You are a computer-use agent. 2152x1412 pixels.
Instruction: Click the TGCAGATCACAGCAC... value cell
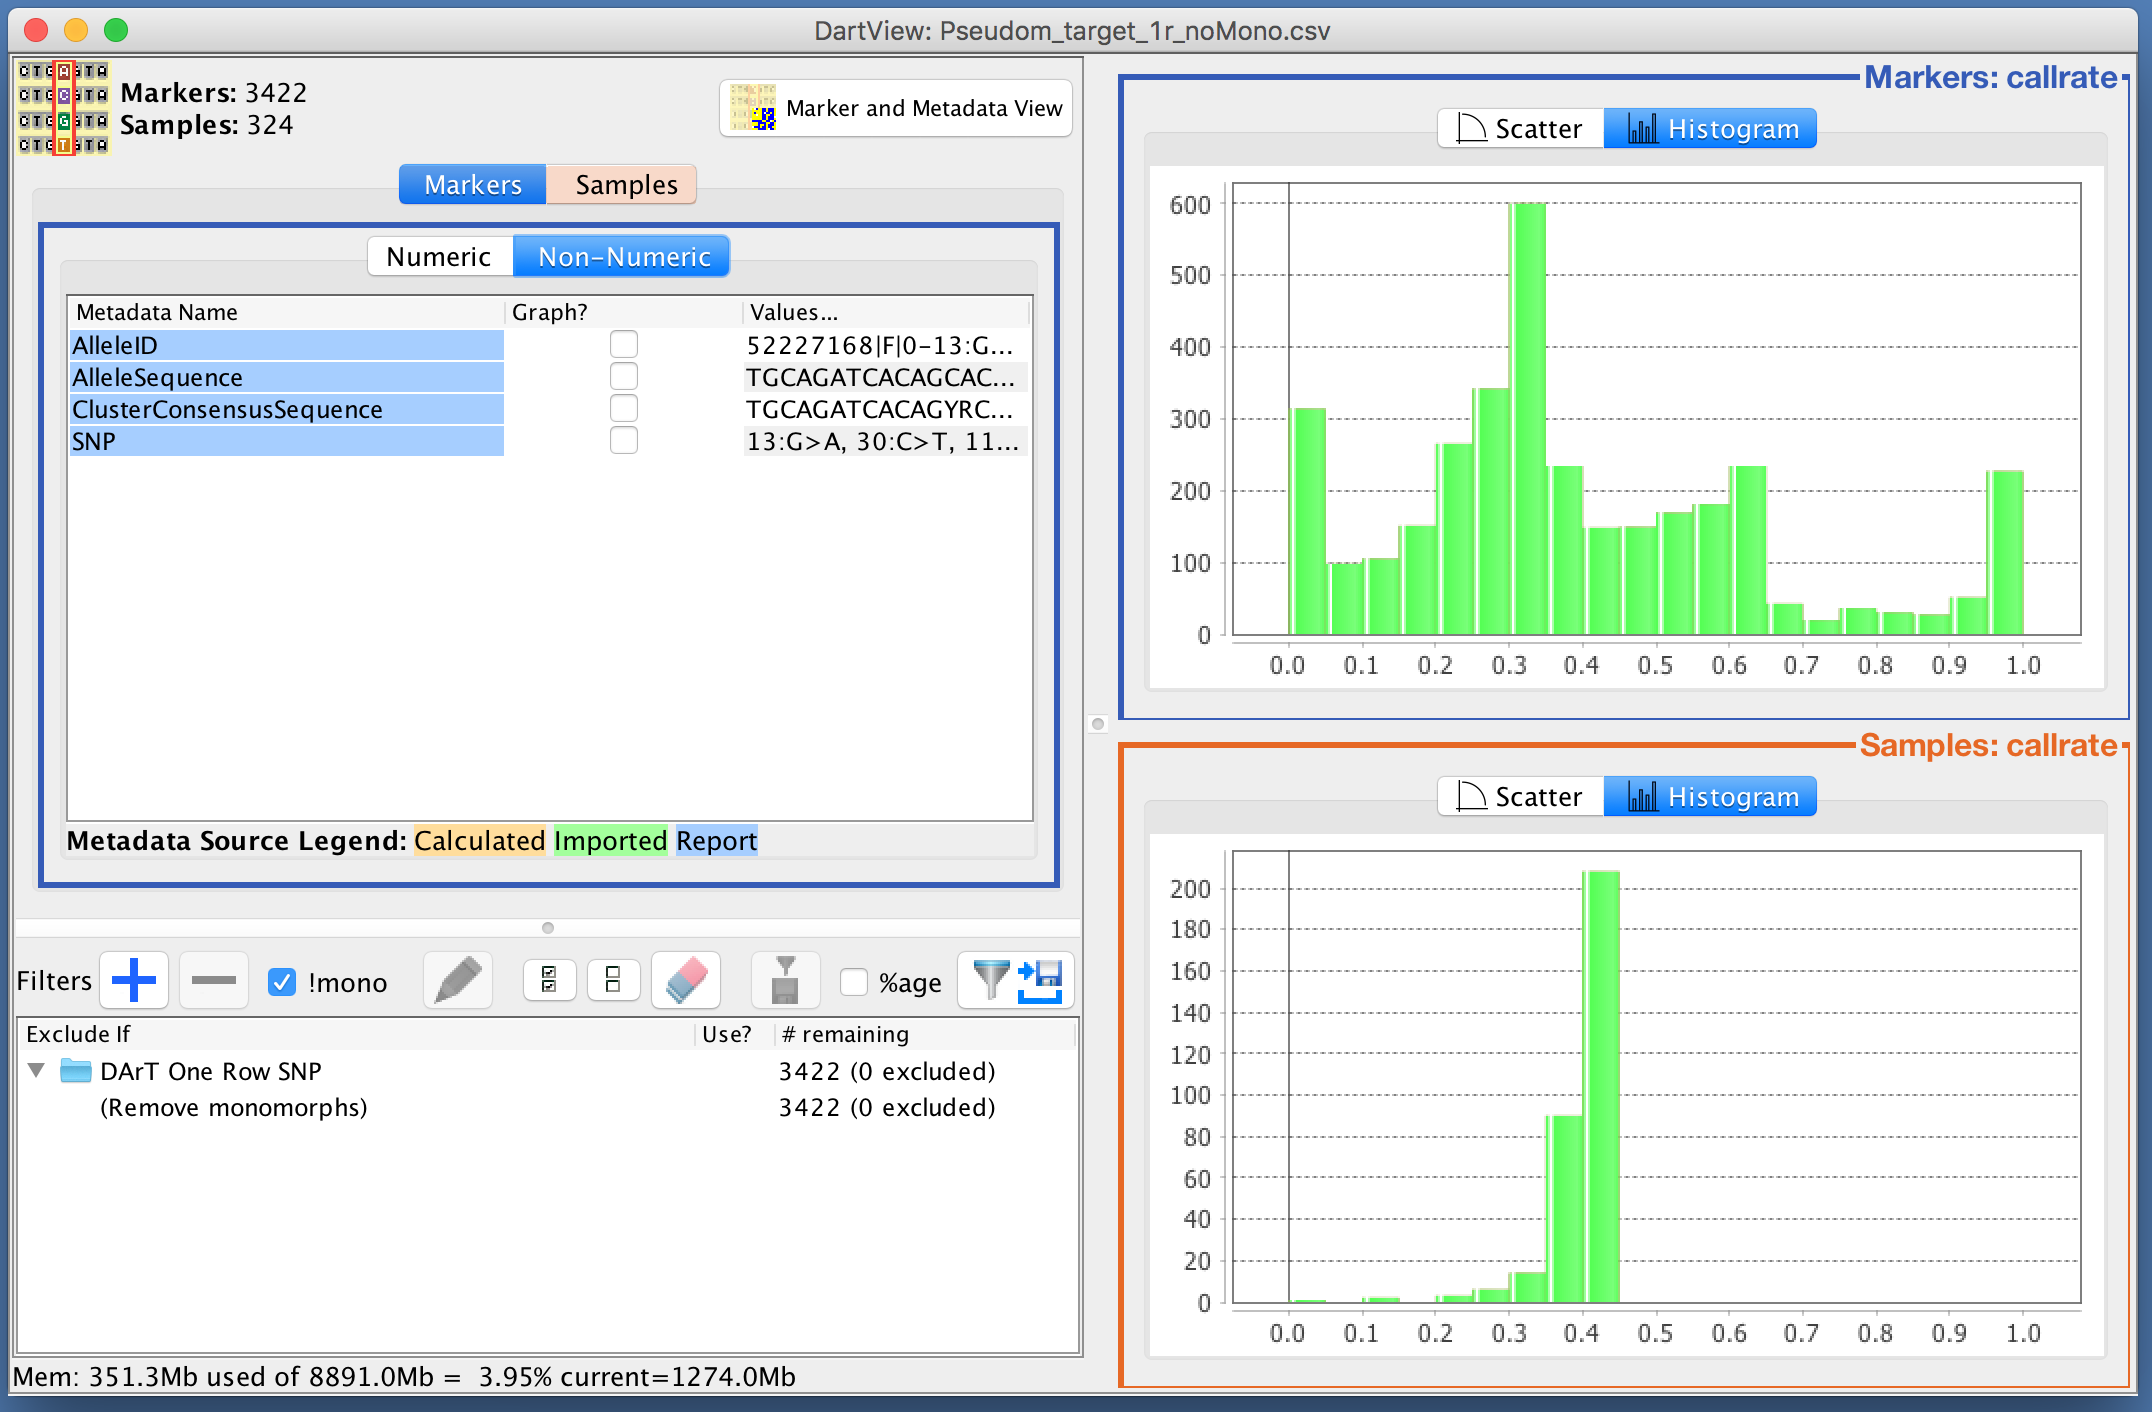point(884,377)
